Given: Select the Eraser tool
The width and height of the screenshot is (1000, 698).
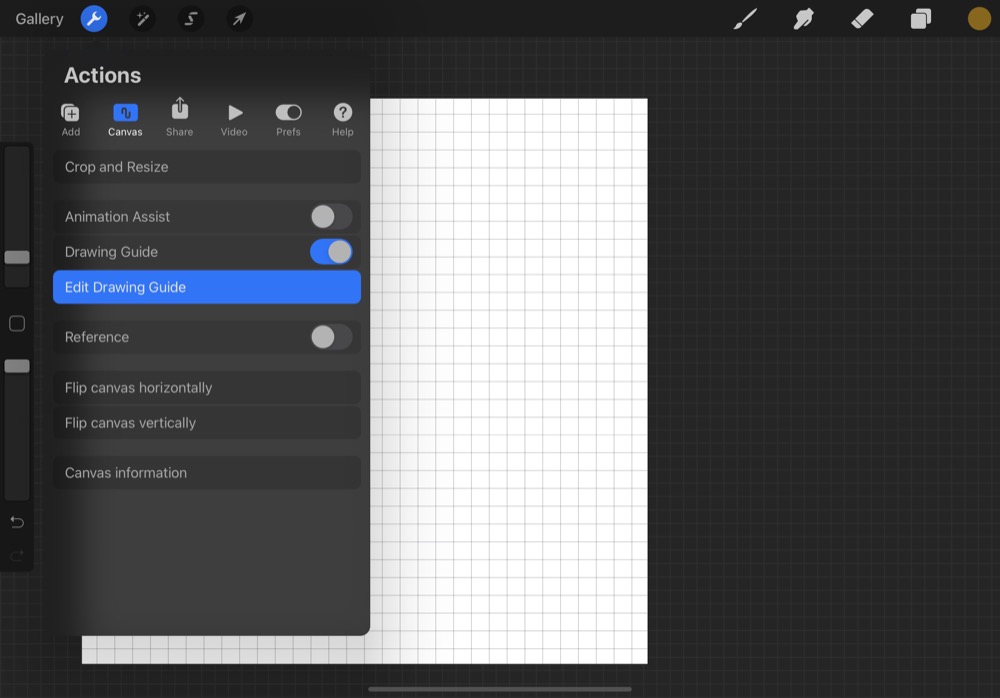Looking at the screenshot, I should pyautogui.click(x=862, y=19).
